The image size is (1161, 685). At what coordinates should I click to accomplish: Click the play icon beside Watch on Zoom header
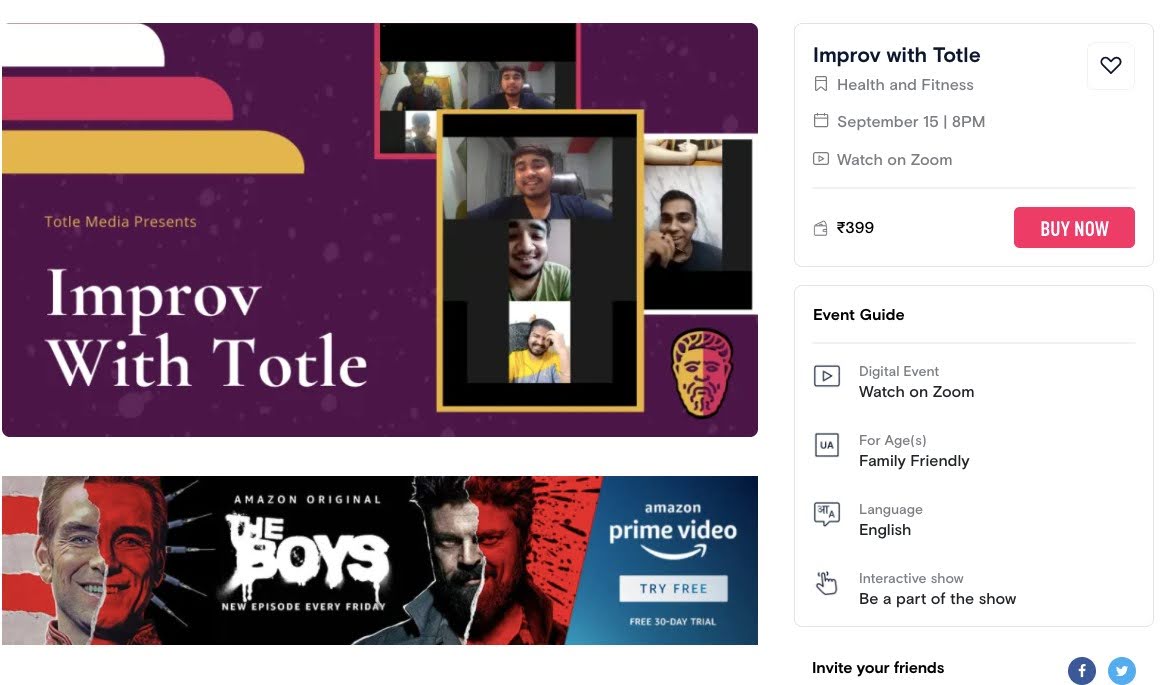[820, 158]
